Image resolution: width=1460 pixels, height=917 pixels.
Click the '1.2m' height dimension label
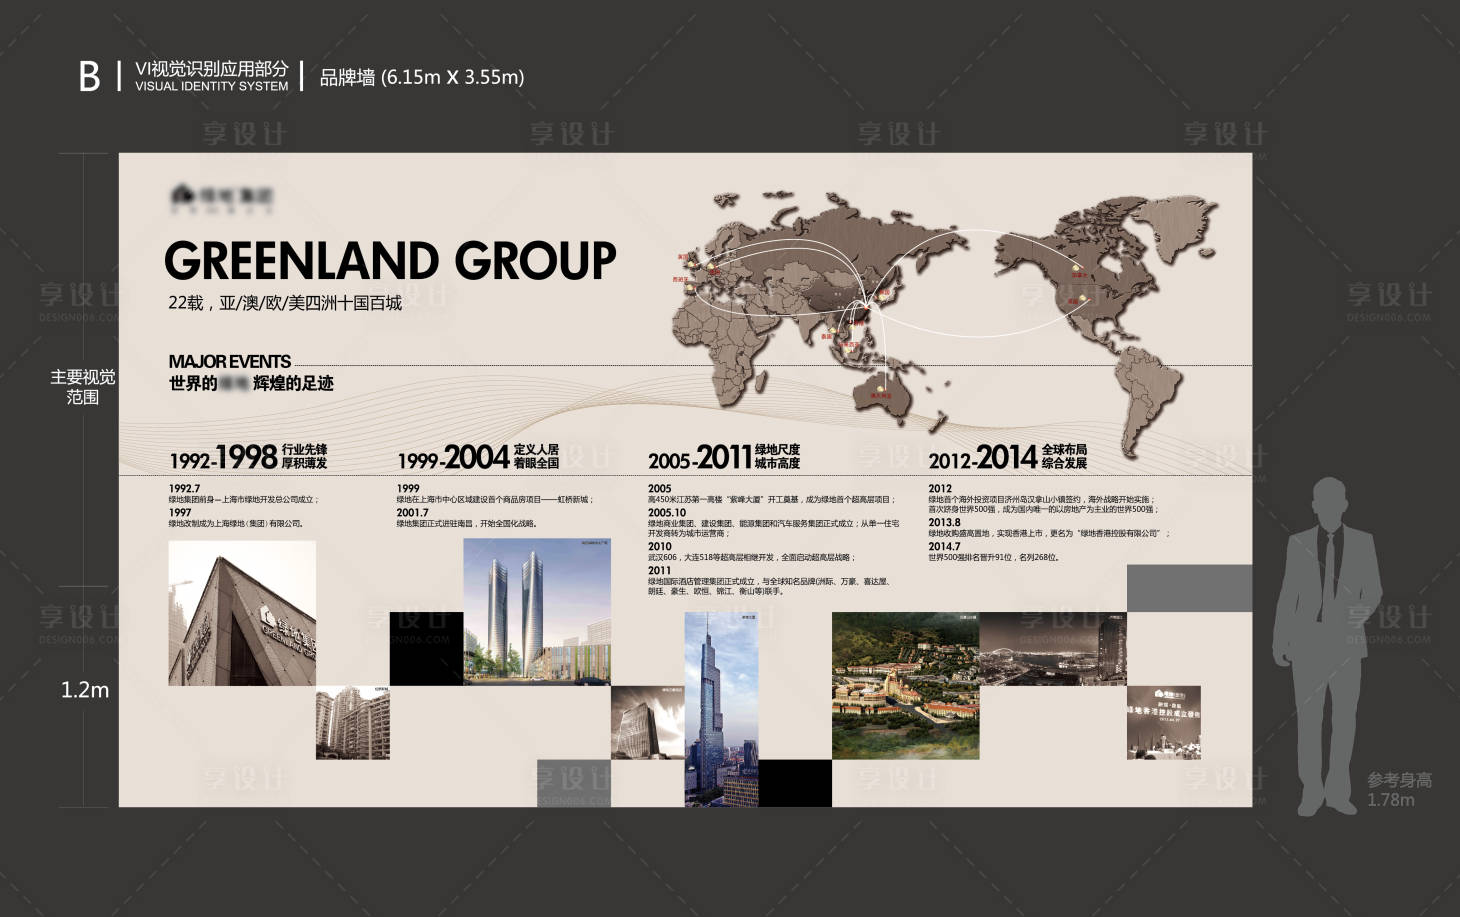click(85, 689)
